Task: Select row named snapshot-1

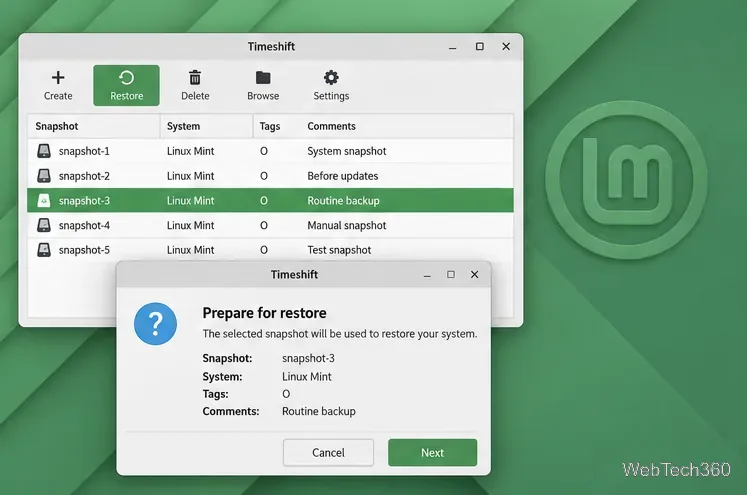Action: (270, 151)
